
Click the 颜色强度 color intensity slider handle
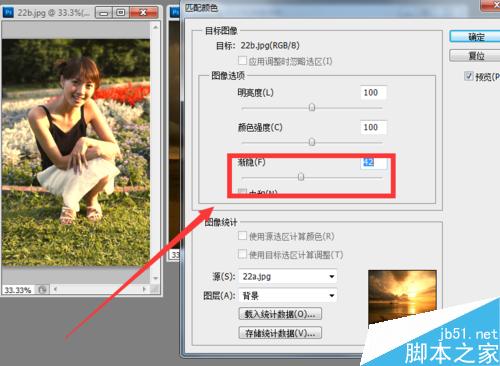tap(312, 142)
